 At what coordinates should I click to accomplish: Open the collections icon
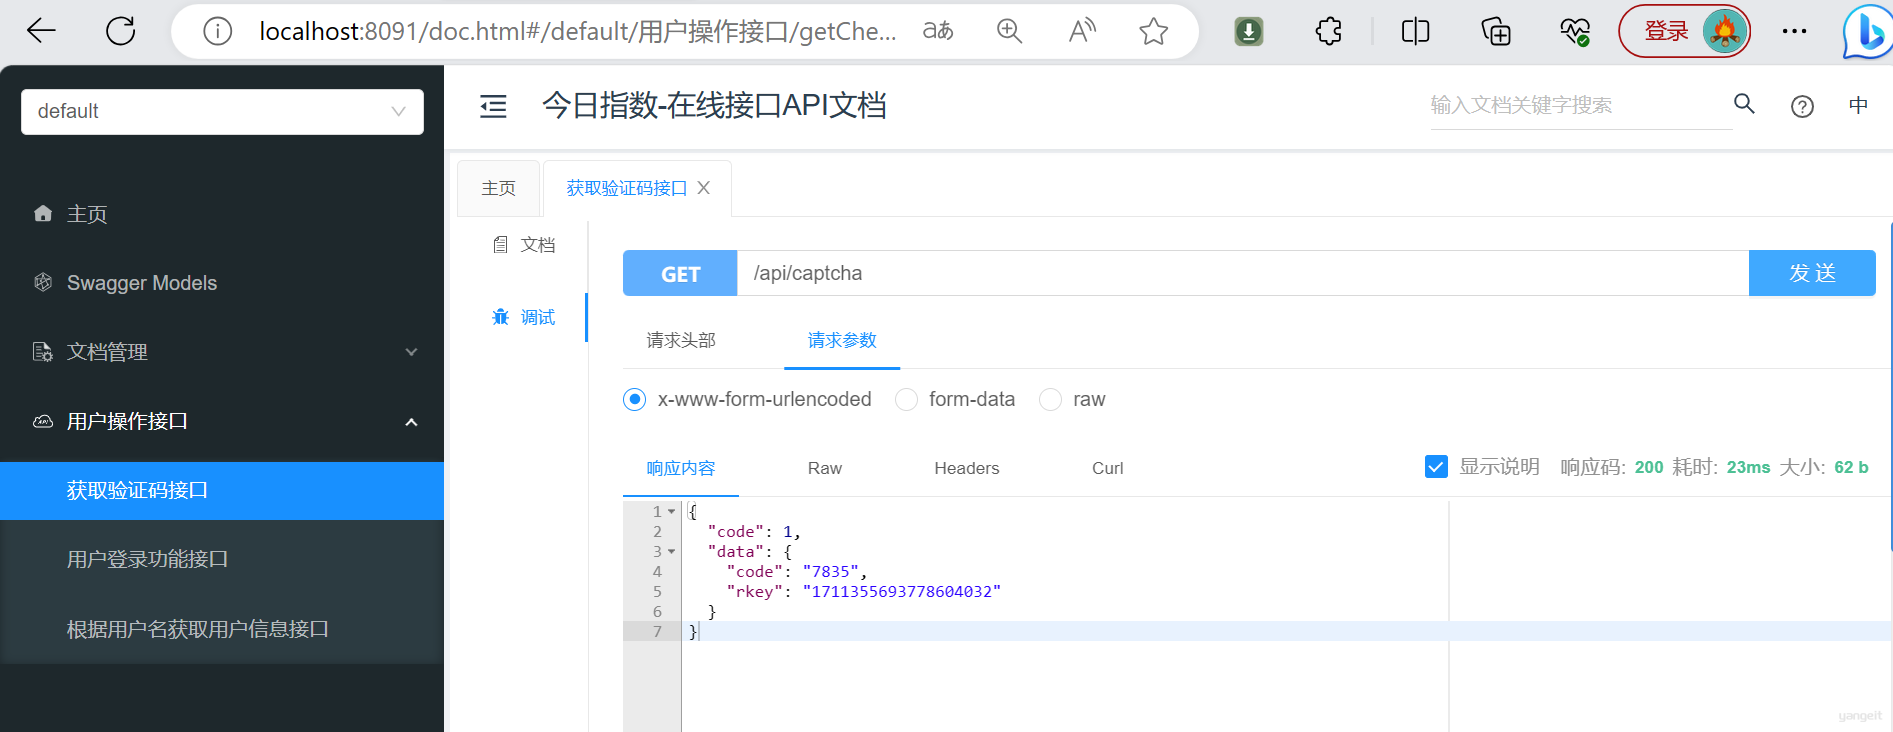[x=1496, y=32]
